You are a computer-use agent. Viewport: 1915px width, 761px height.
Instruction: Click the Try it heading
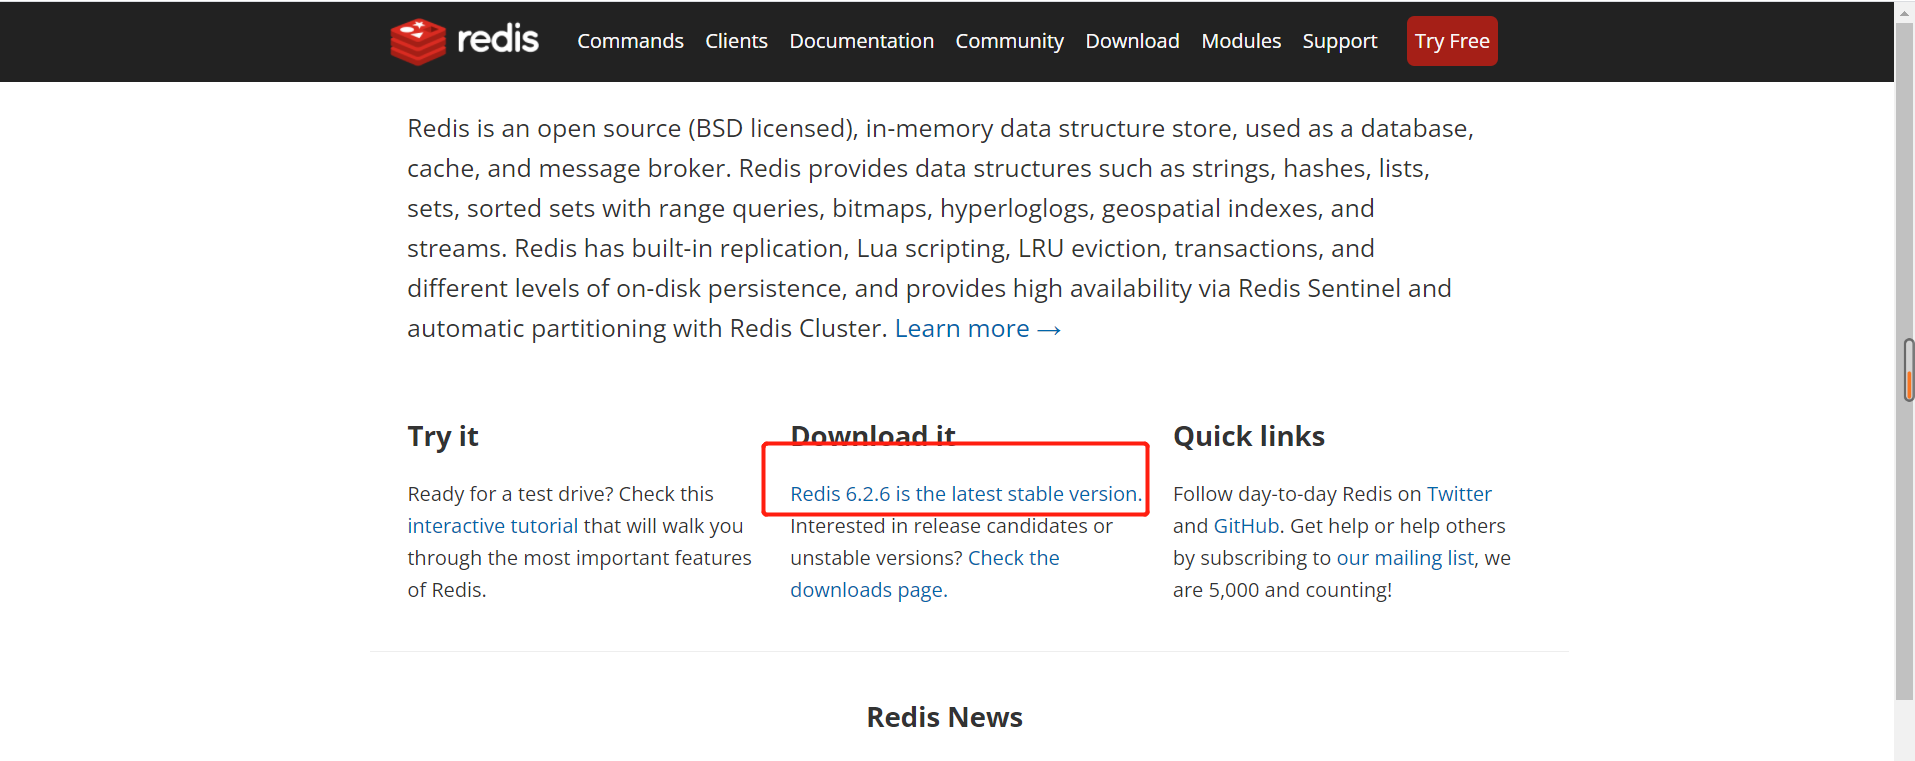pyautogui.click(x=443, y=436)
